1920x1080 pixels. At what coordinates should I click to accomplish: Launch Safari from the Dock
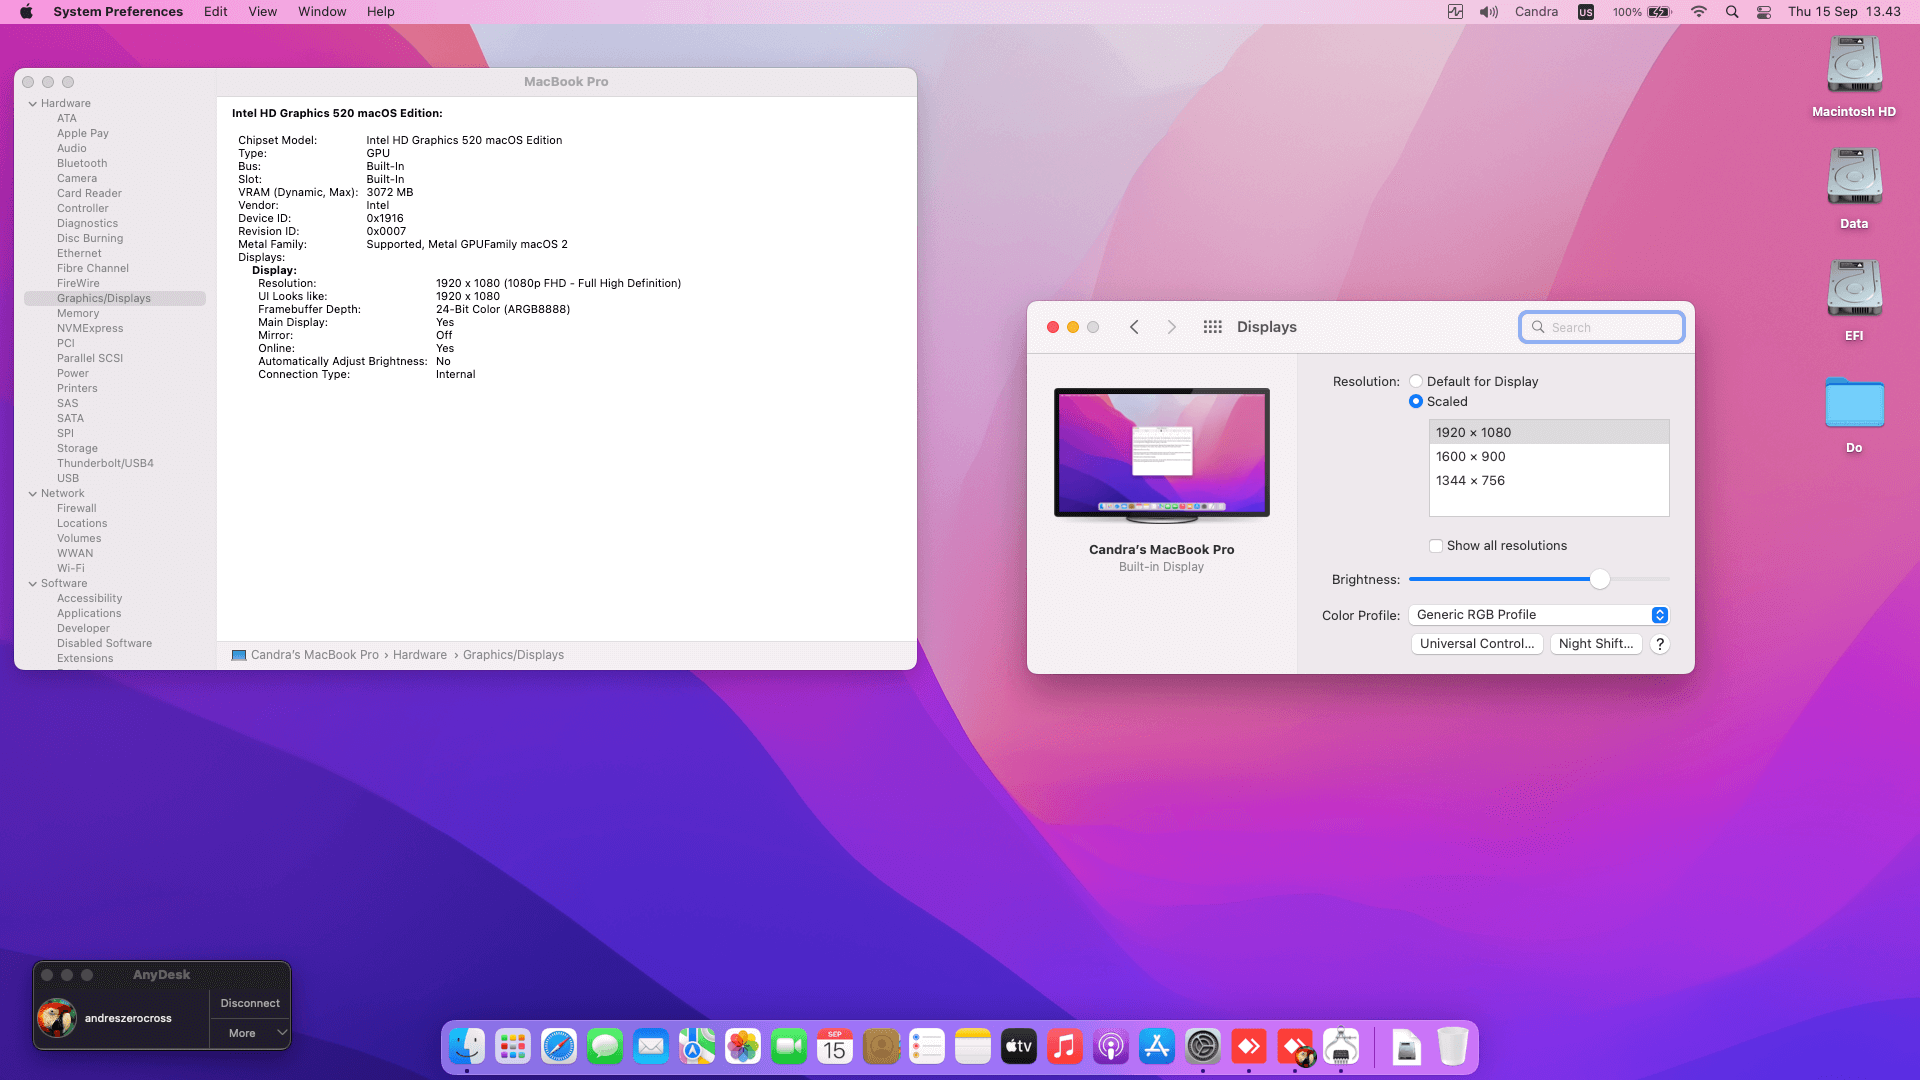[x=559, y=1047]
